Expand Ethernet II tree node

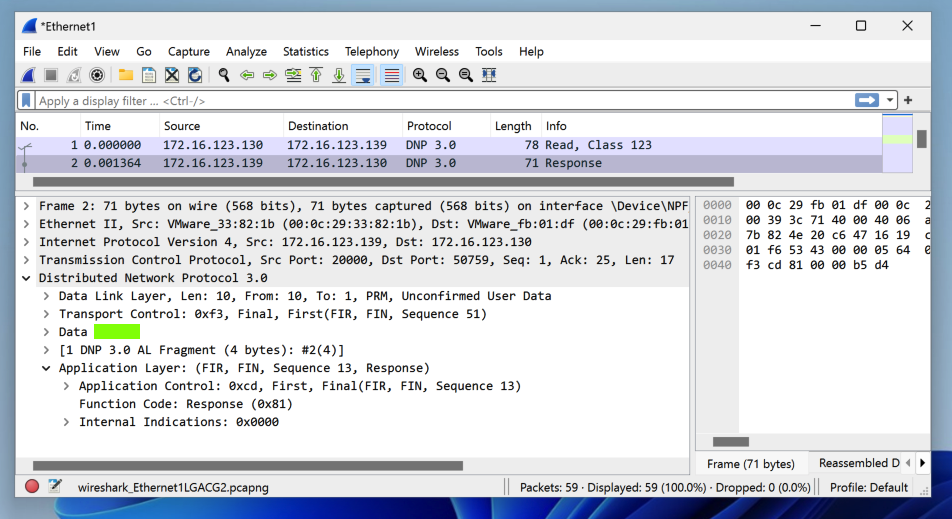point(26,224)
